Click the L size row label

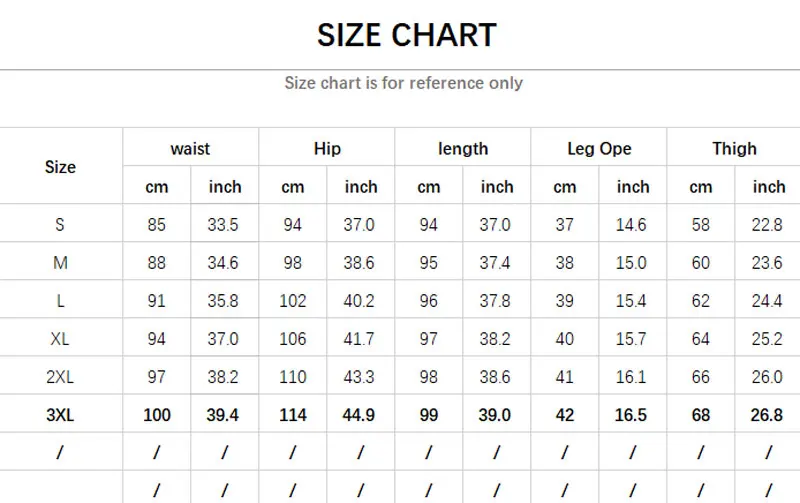coord(60,301)
